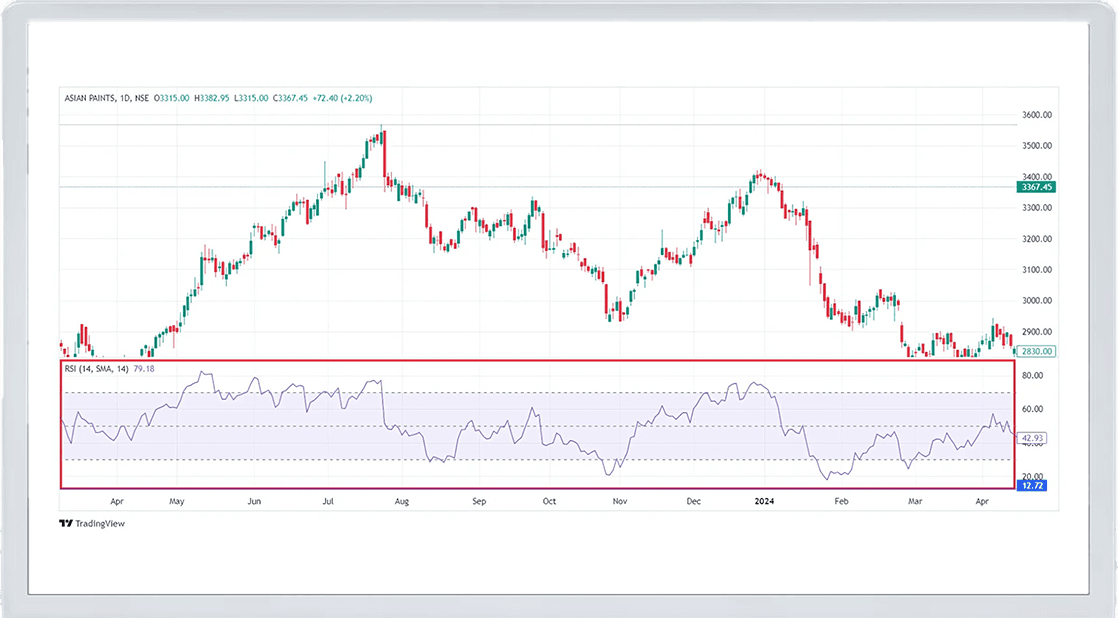Click the blue 12.72 RSI axis label

pos(1034,485)
